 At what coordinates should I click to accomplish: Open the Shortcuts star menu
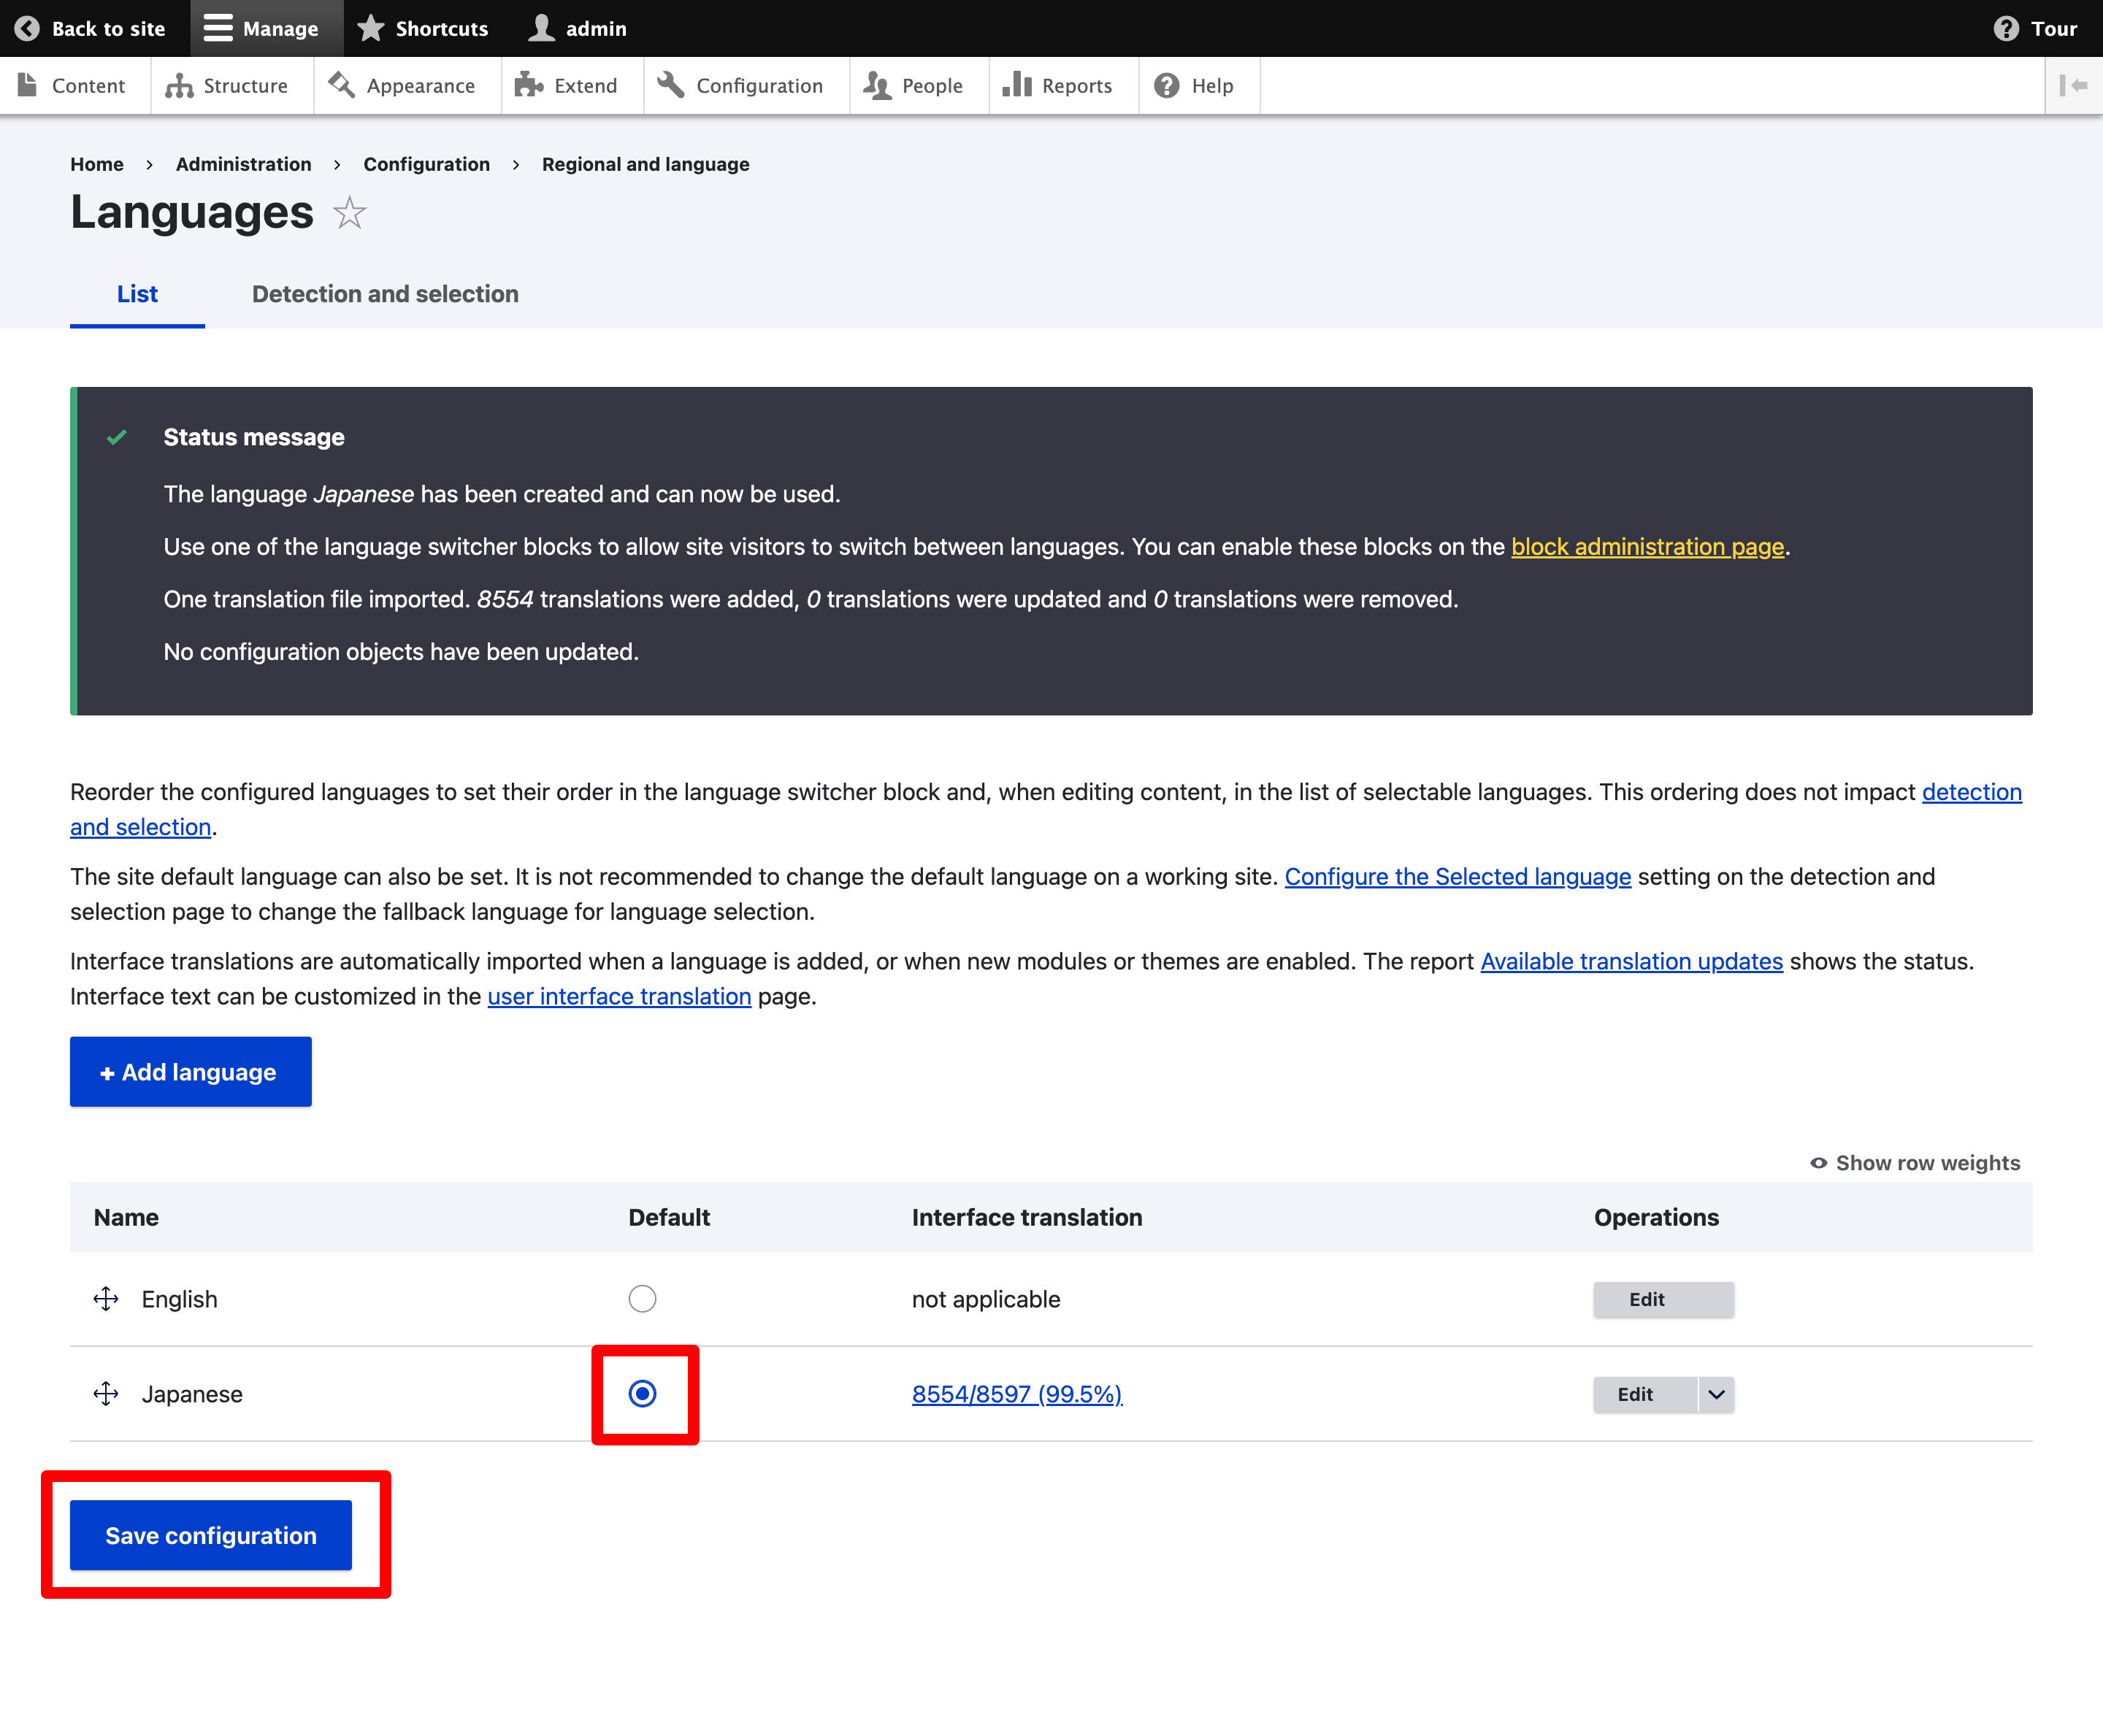423,28
